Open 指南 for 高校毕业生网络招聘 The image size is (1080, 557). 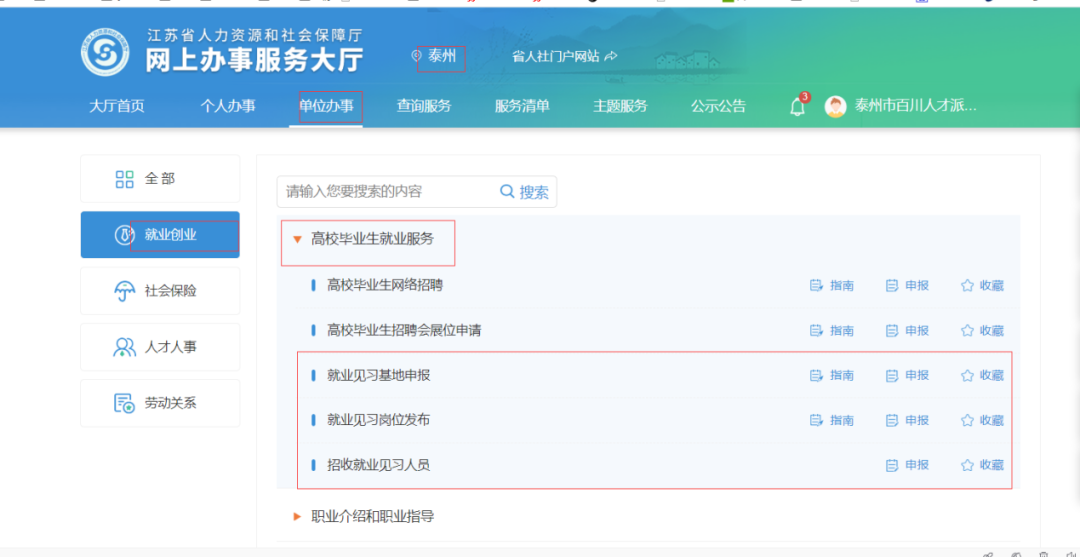click(832, 285)
